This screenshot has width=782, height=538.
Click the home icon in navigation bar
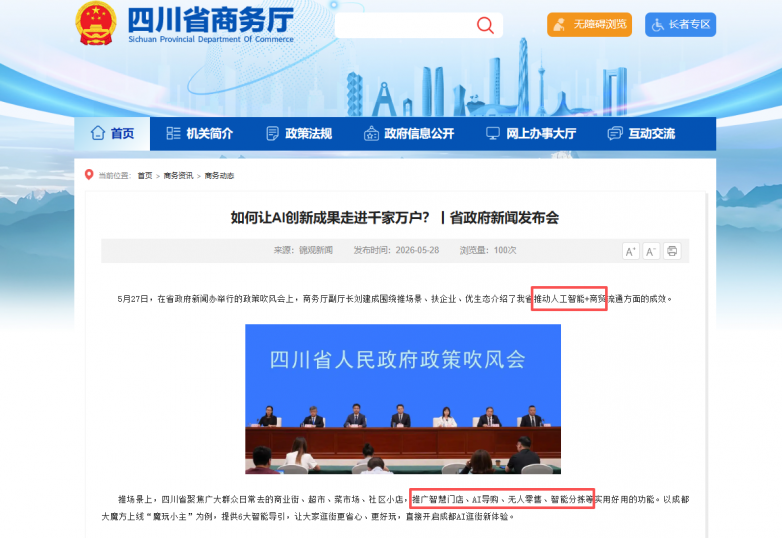(x=98, y=133)
